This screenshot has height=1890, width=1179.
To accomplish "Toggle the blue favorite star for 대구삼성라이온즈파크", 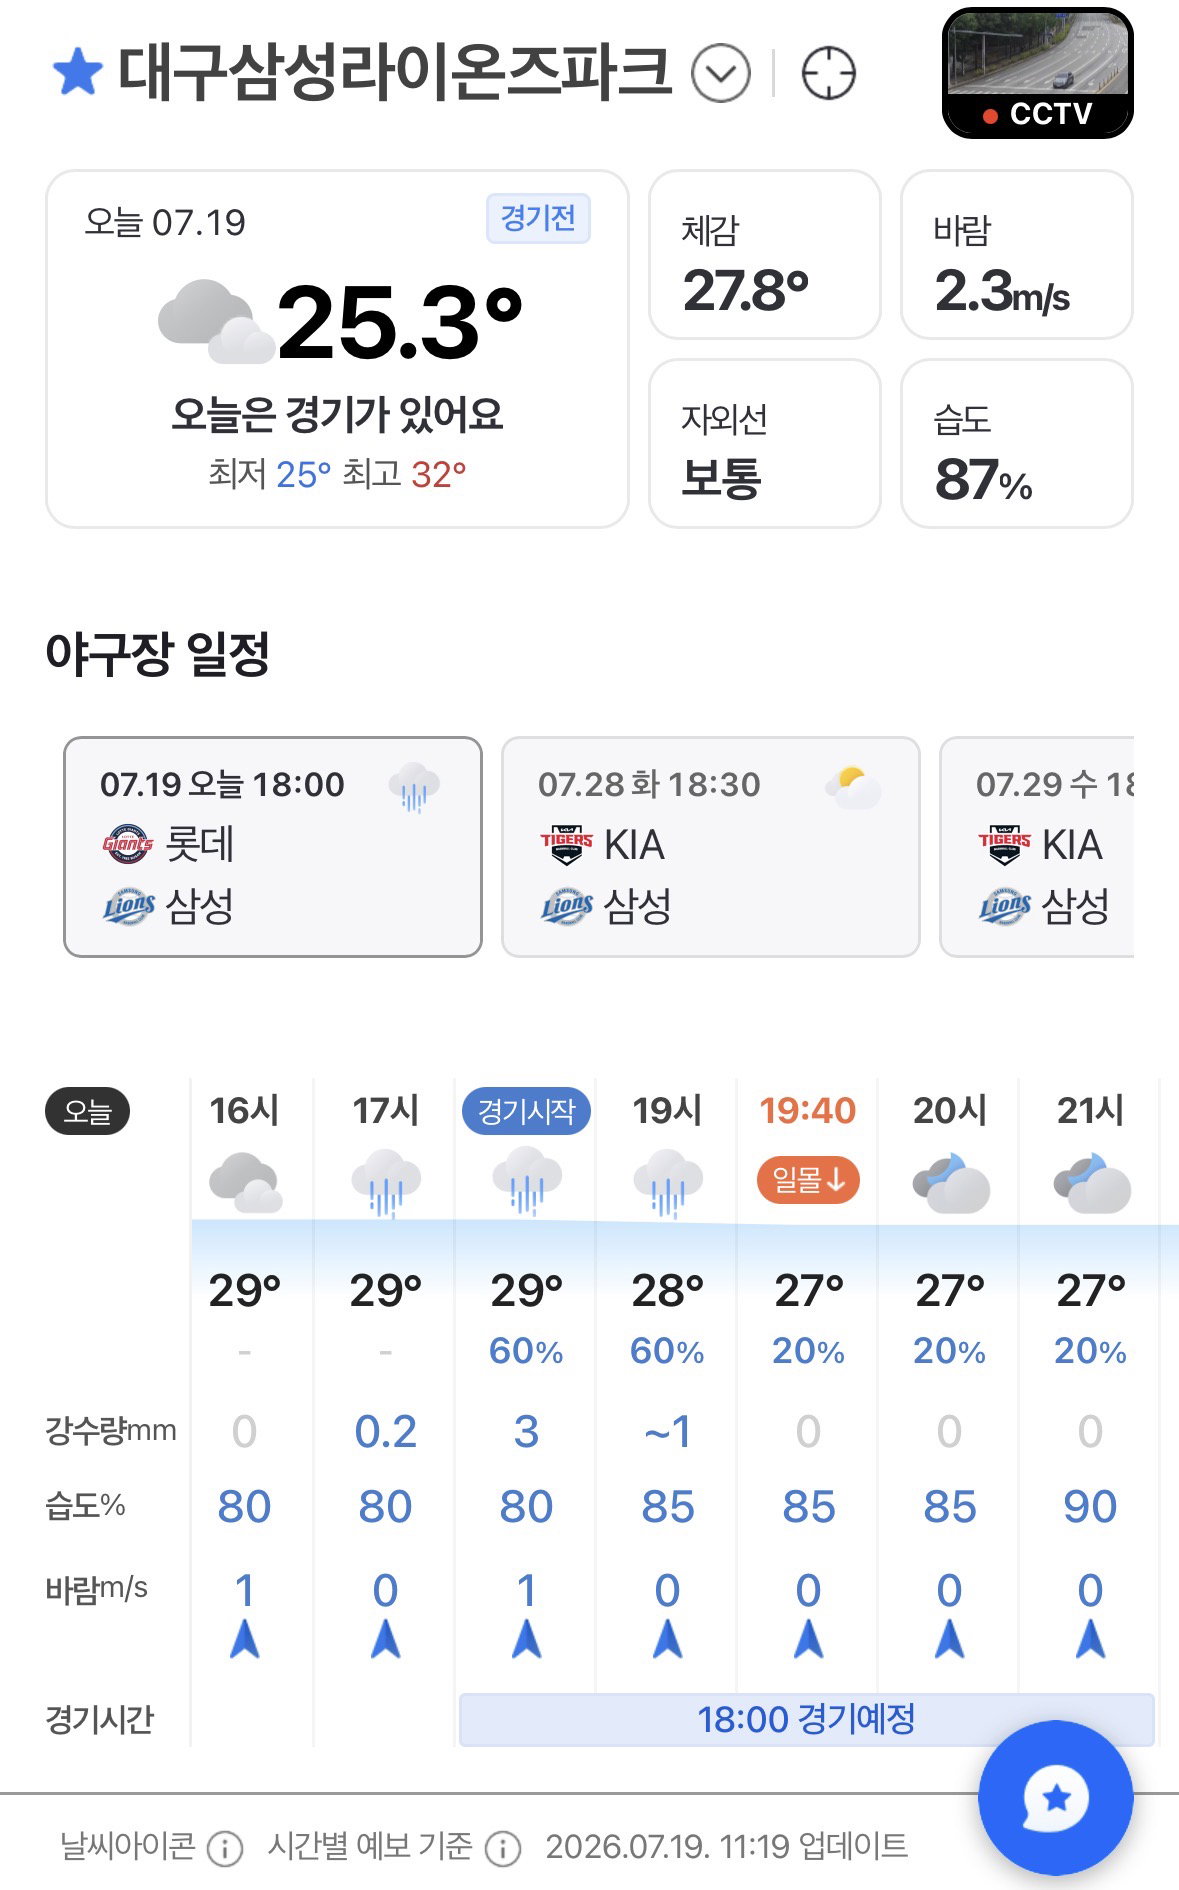I will click(x=77, y=73).
